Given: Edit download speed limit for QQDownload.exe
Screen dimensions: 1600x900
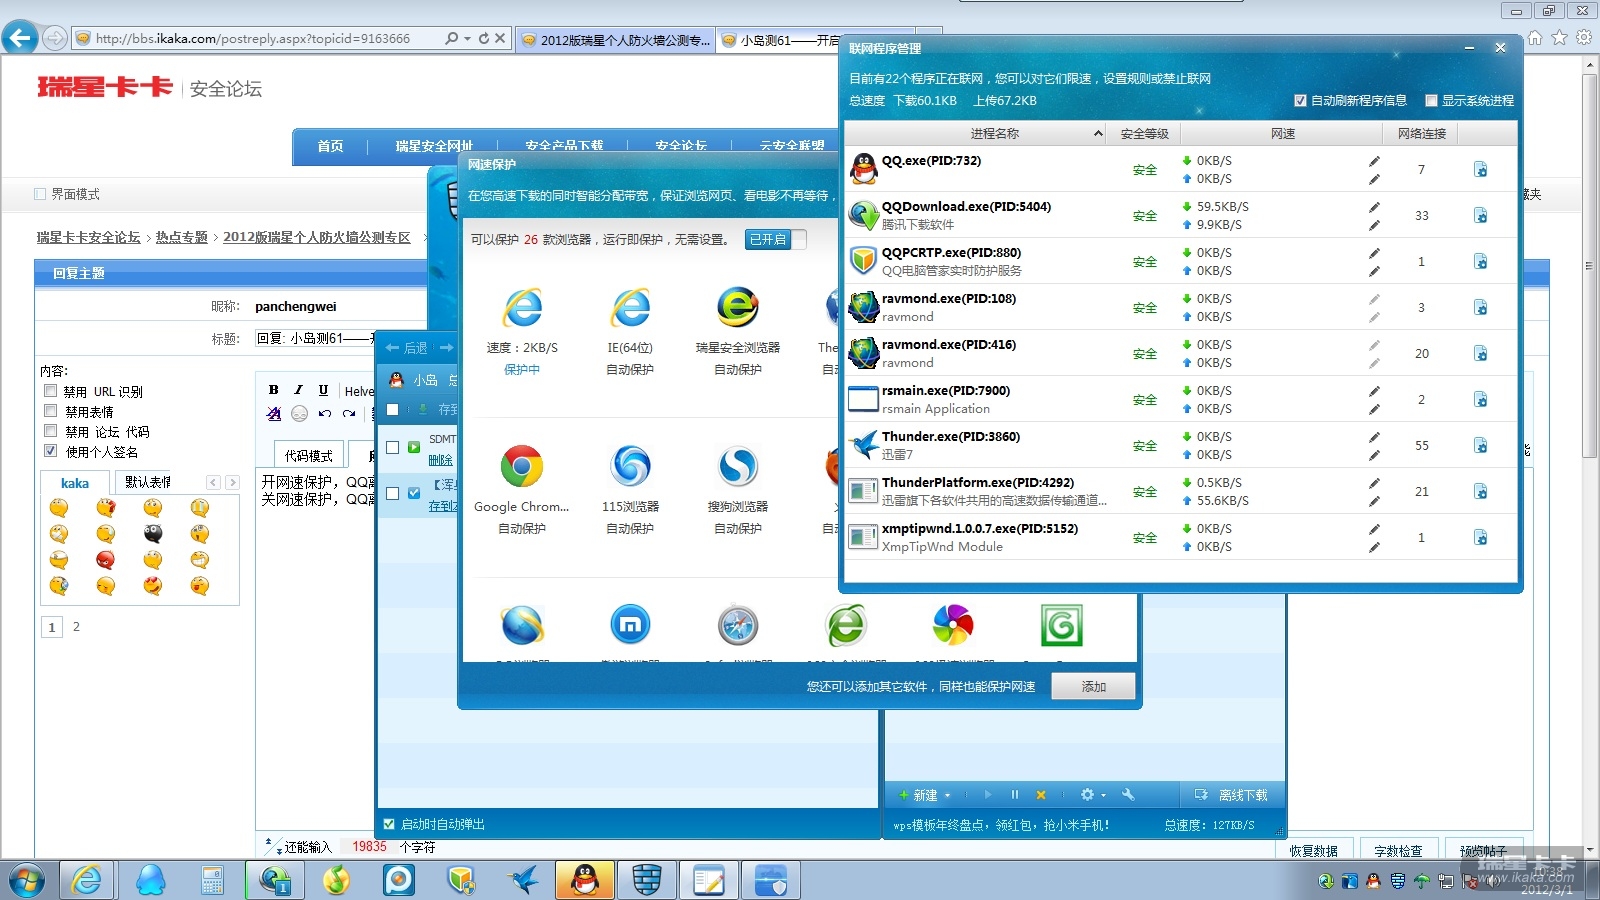Looking at the screenshot, I should click(x=1374, y=207).
